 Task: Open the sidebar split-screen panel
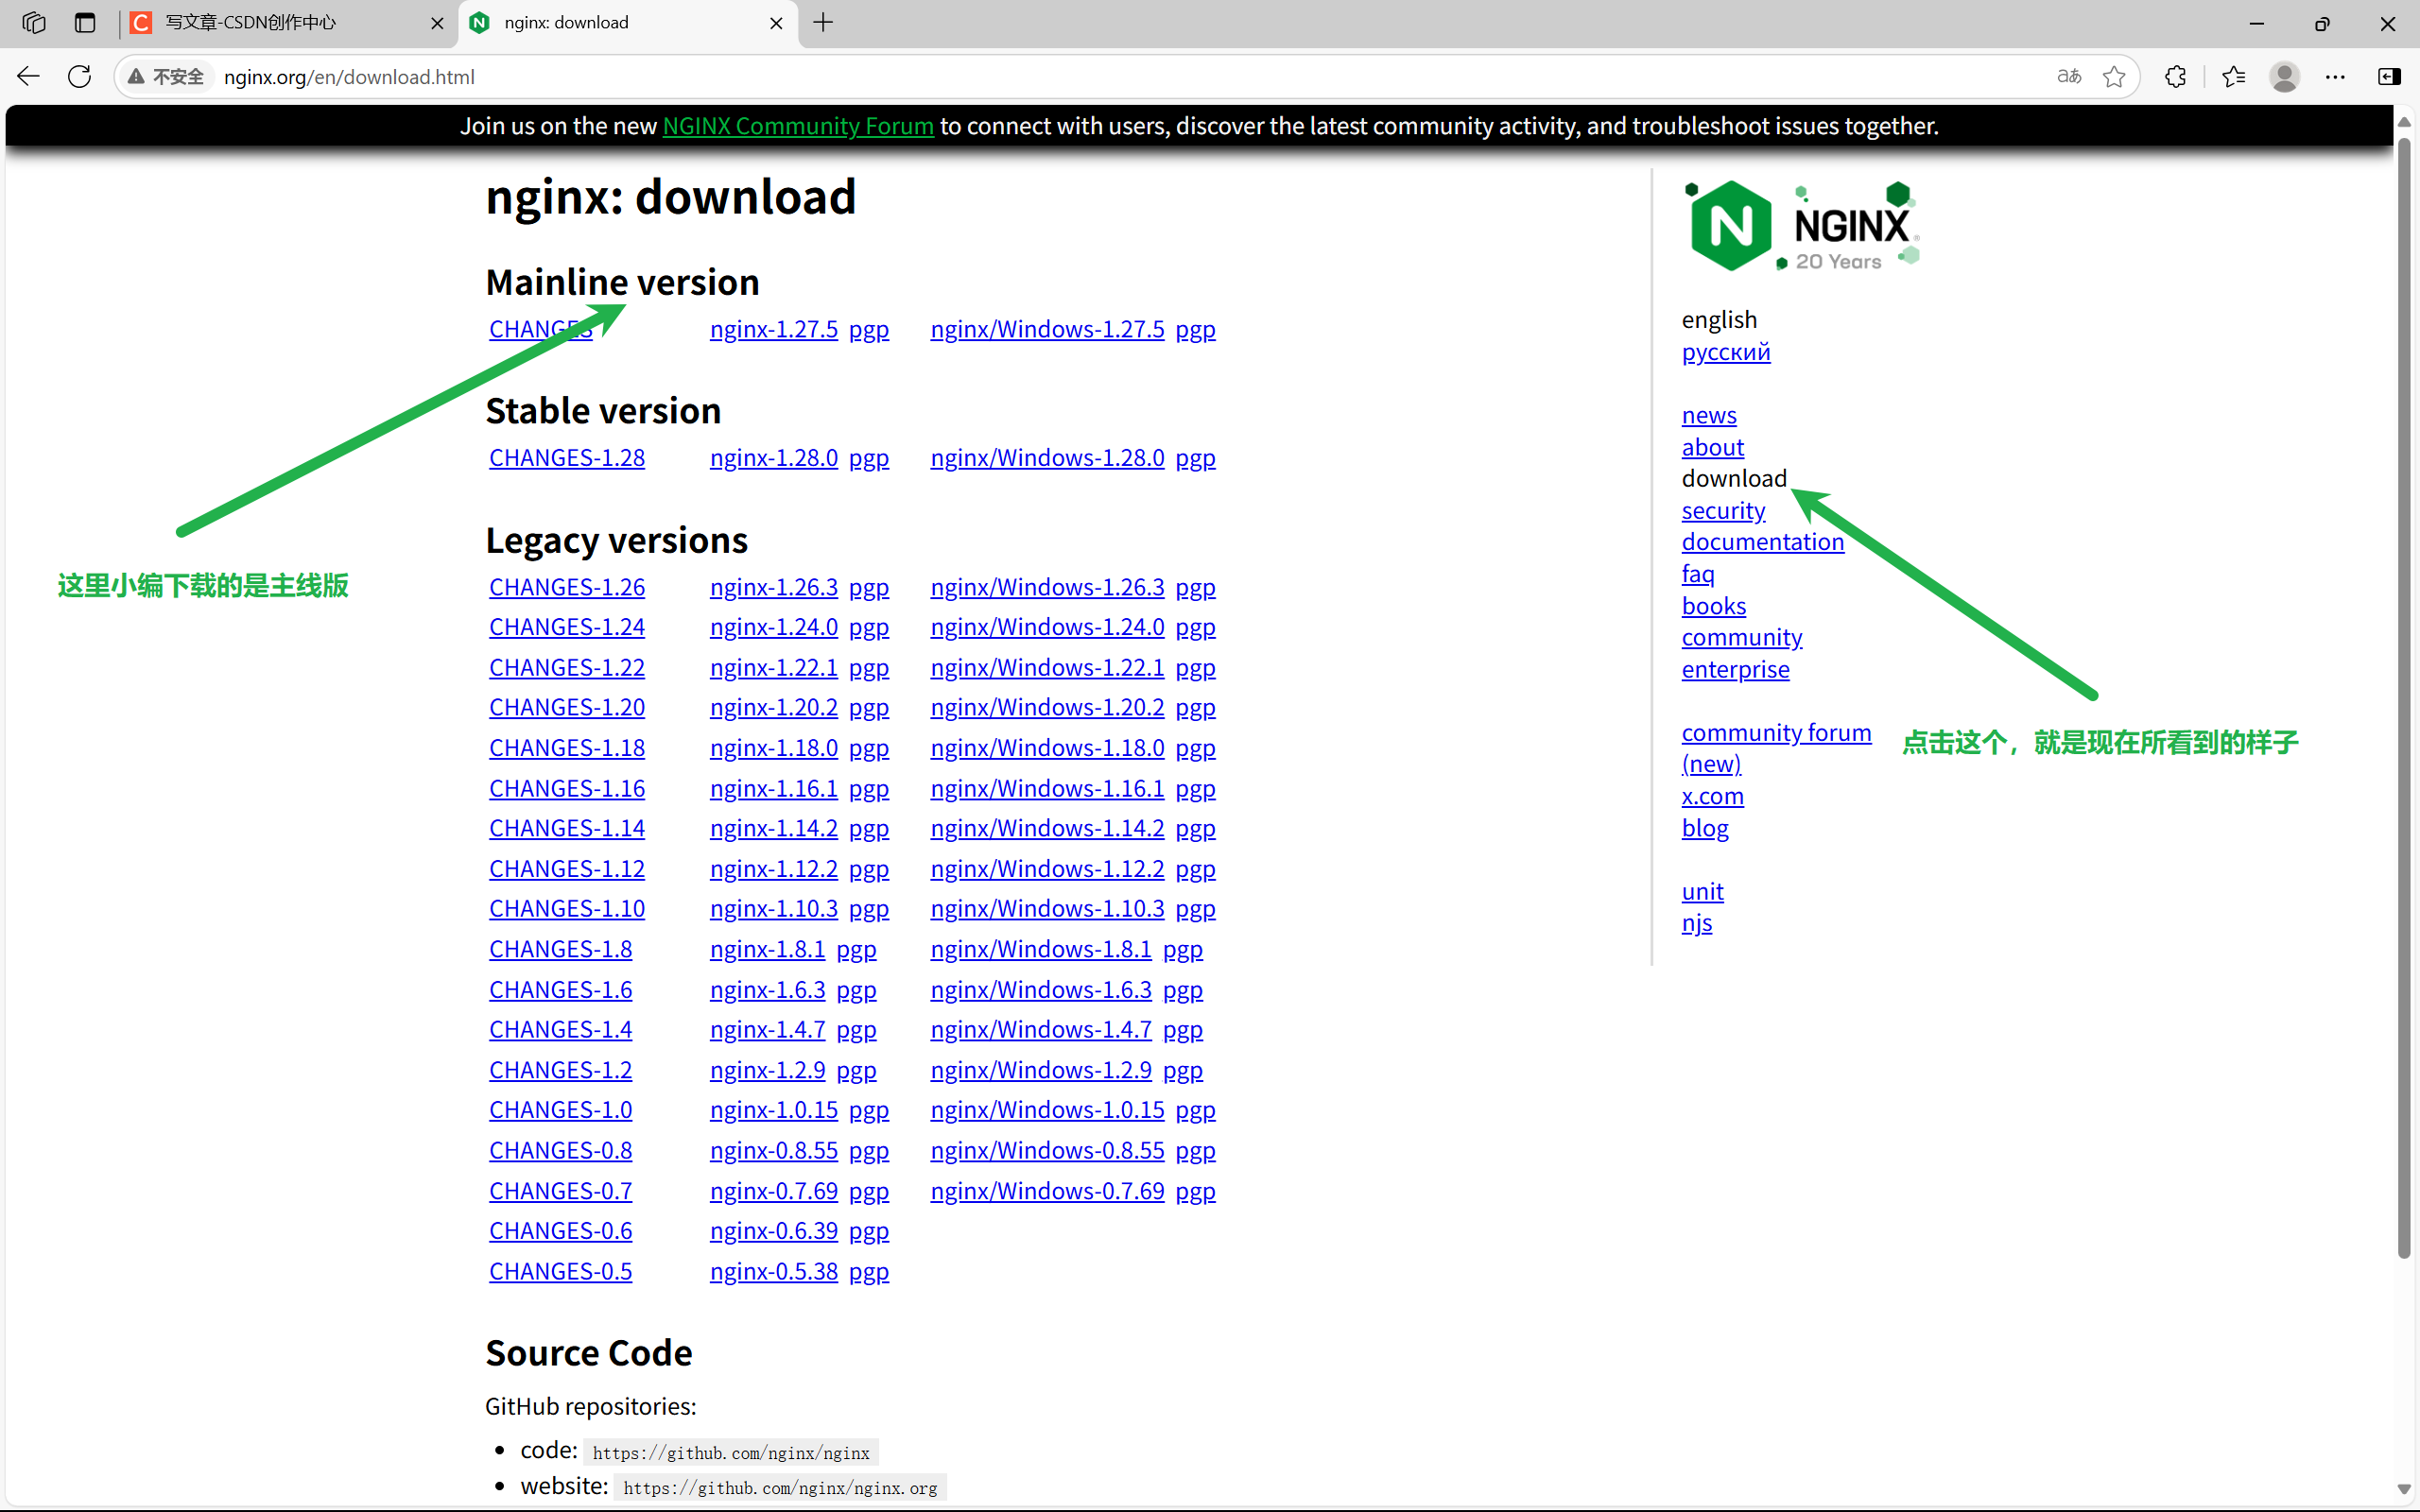2391,76
